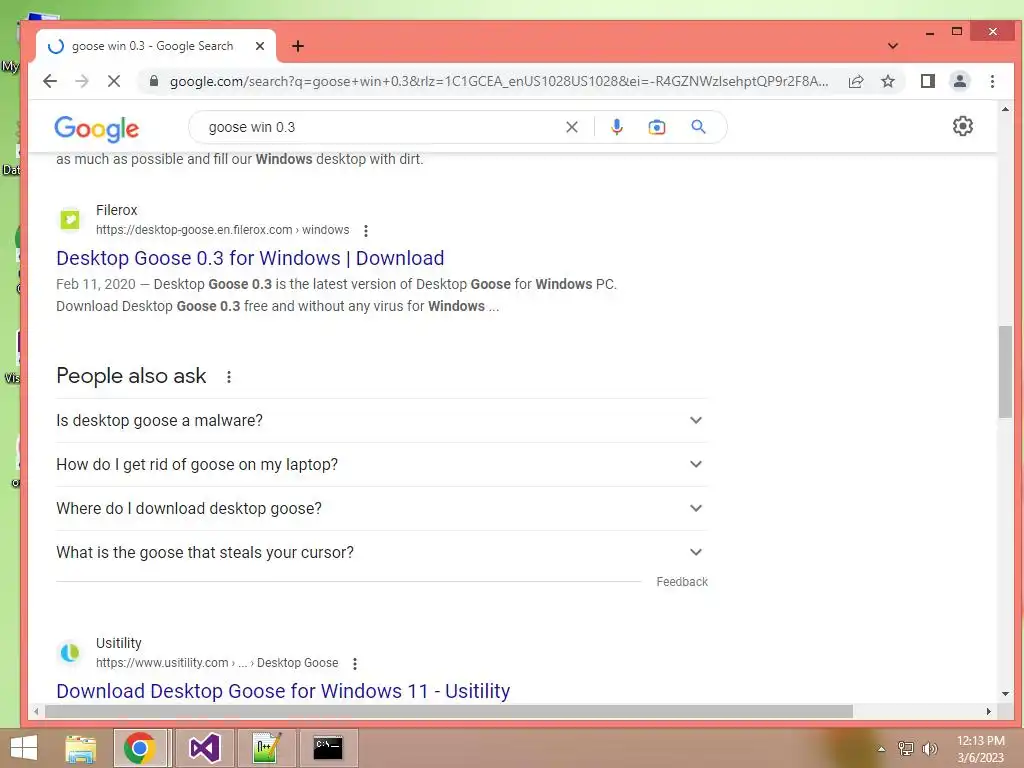Screen dimensions: 1024x768
Task: Click the scroll down arrow
Action: point(1005,694)
